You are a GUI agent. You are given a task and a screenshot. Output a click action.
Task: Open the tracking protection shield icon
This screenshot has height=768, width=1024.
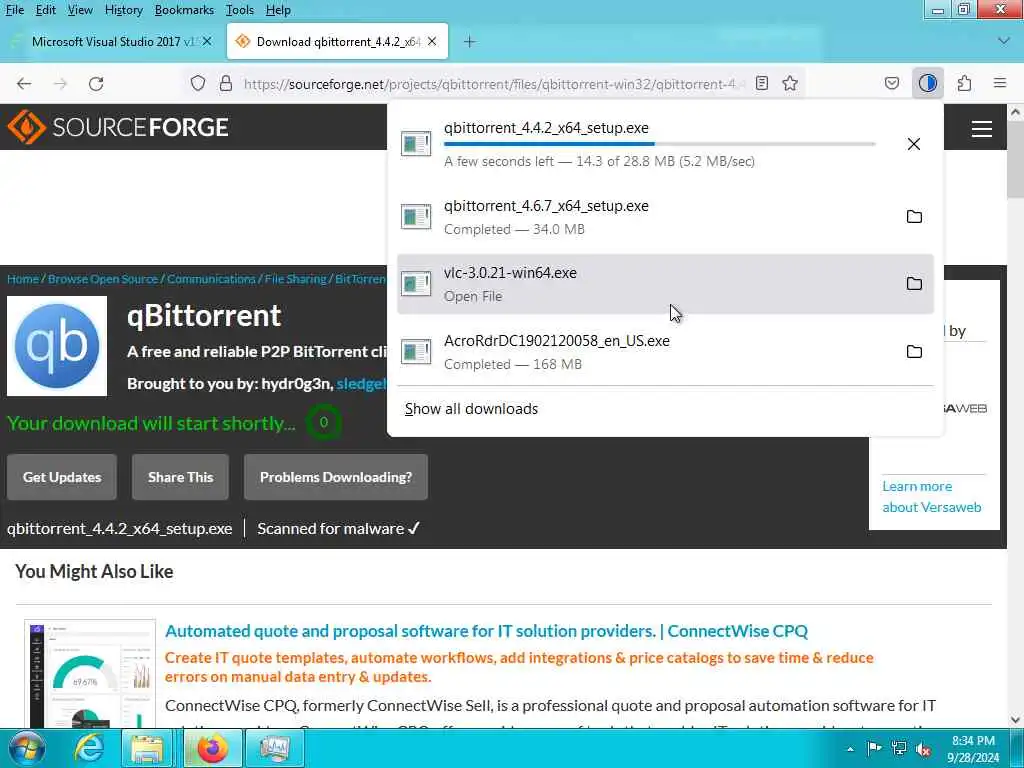198,84
